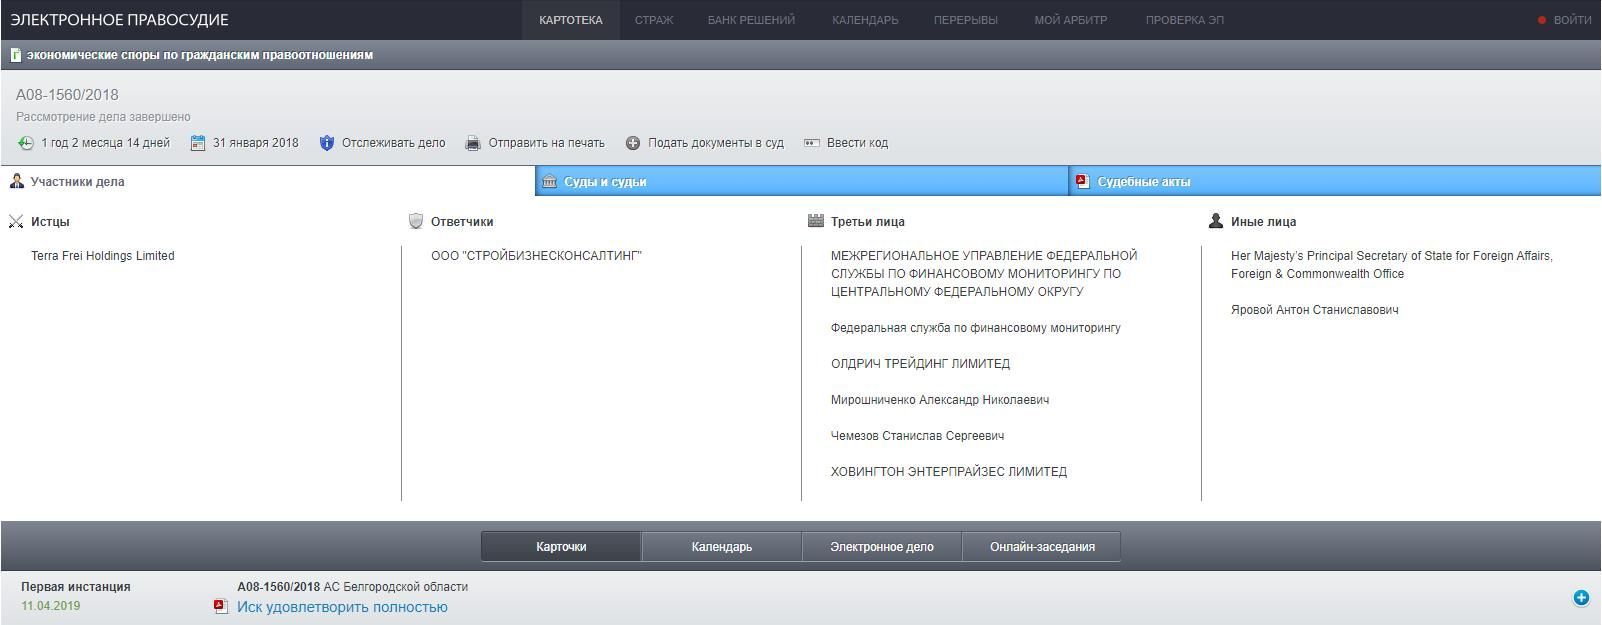Open the КАРТОТЕКА menu tab
Image resolution: width=1602 pixels, height=625 pixels.
[x=571, y=20]
